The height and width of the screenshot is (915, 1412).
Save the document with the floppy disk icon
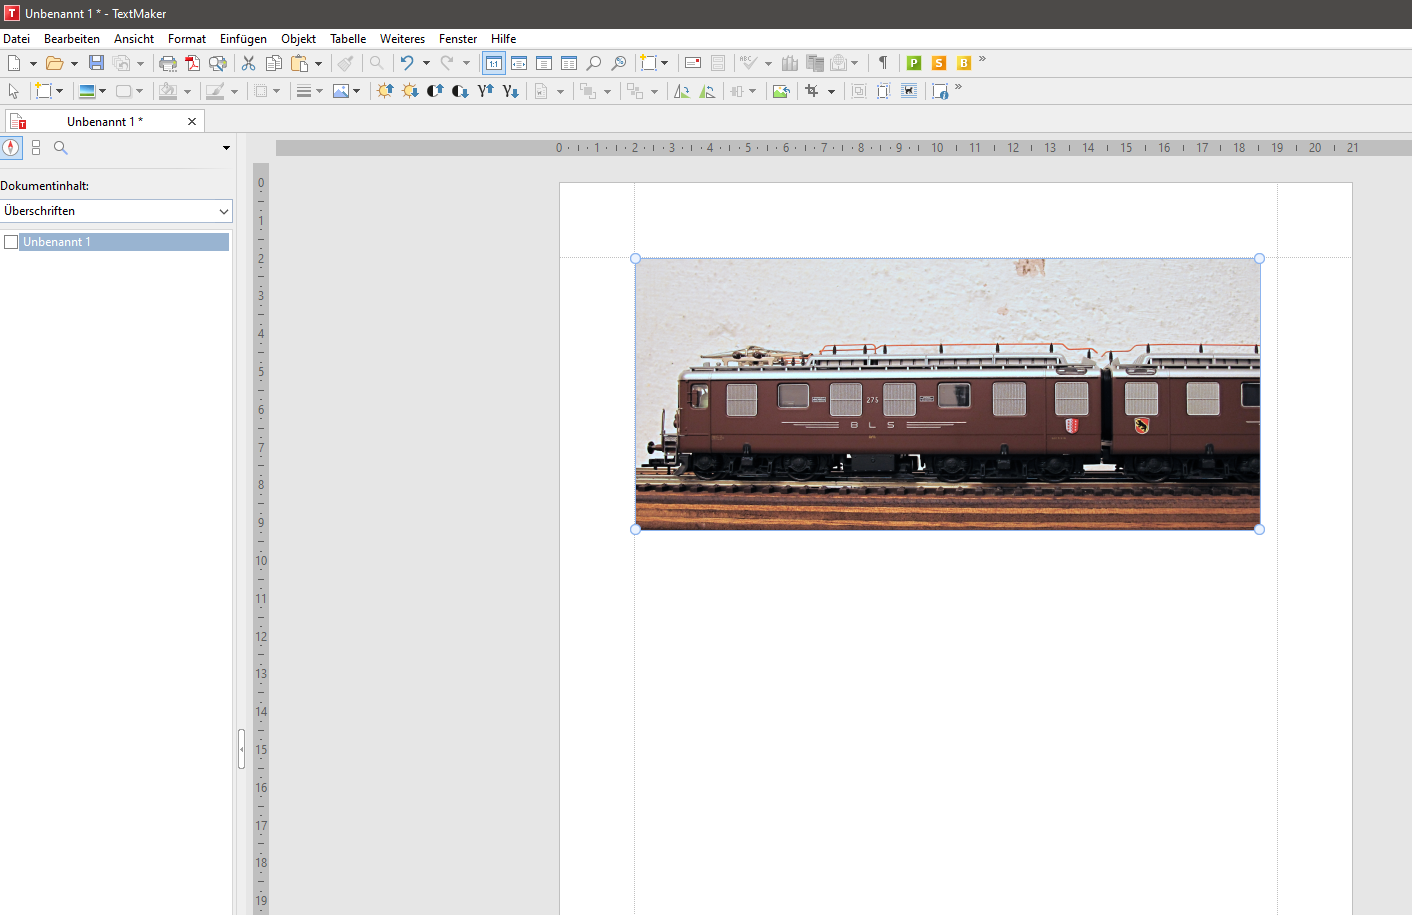pyautogui.click(x=96, y=63)
